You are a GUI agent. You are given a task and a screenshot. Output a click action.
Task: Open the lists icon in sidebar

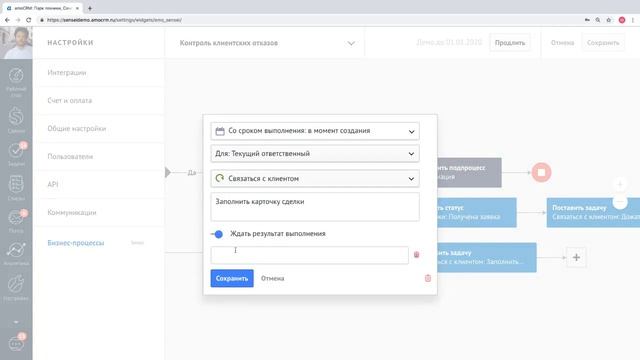click(16, 184)
